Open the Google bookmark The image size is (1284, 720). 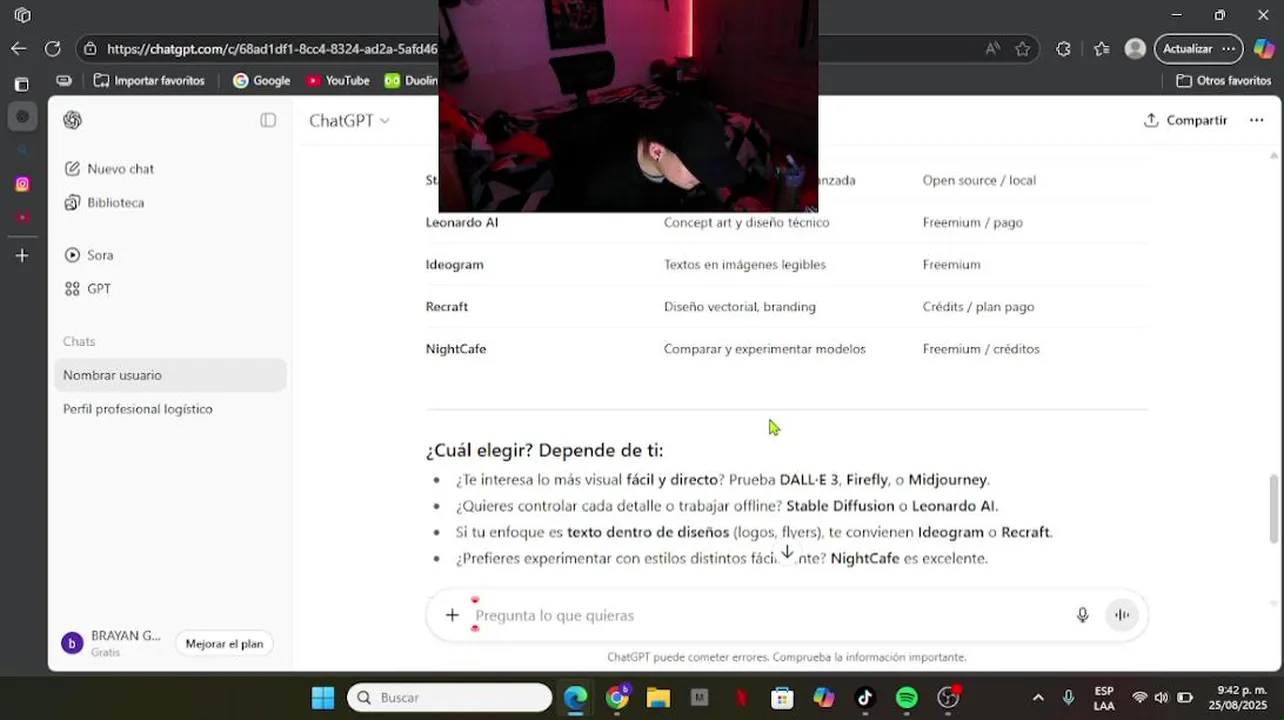[x=261, y=80]
